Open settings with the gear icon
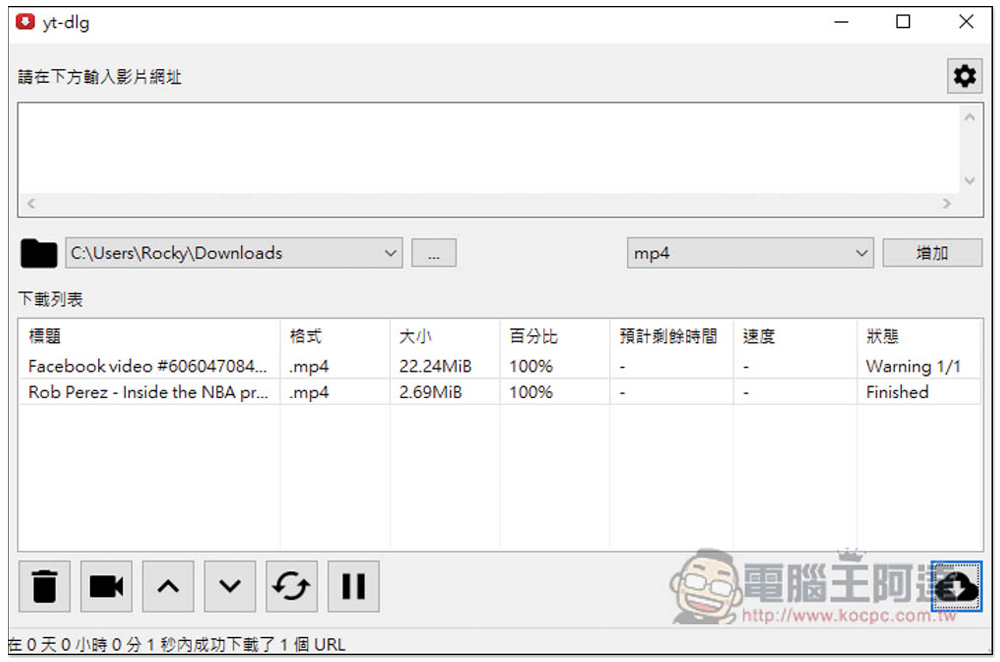 [964, 76]
